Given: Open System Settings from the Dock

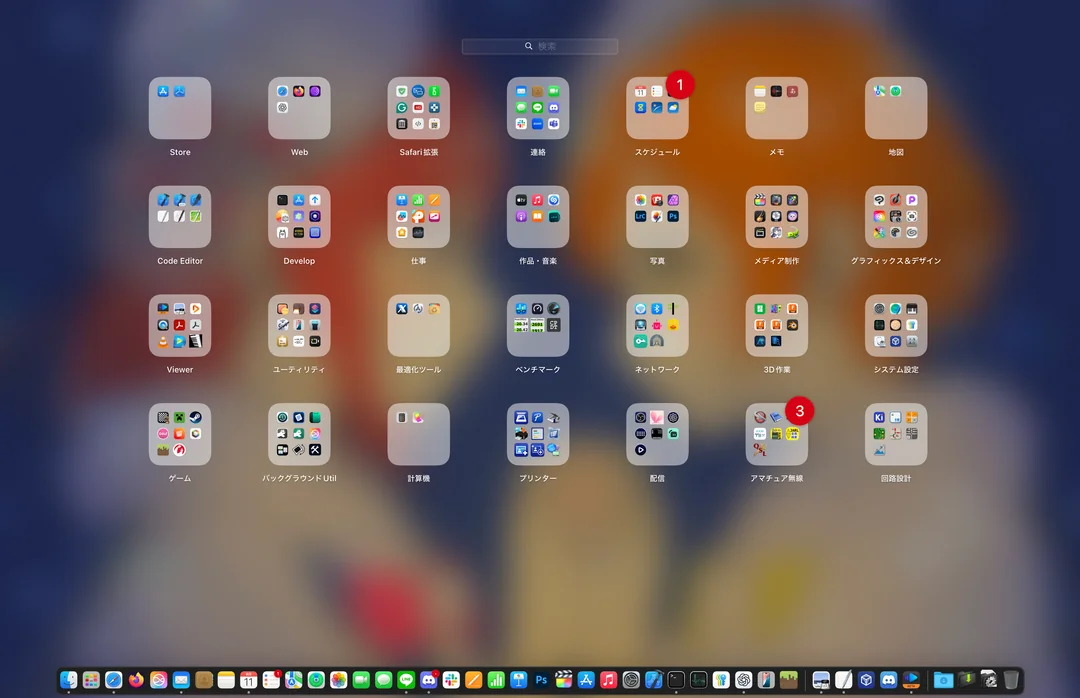Looking at the screenshot, I should pyautogui.click(x=631, y=680).
